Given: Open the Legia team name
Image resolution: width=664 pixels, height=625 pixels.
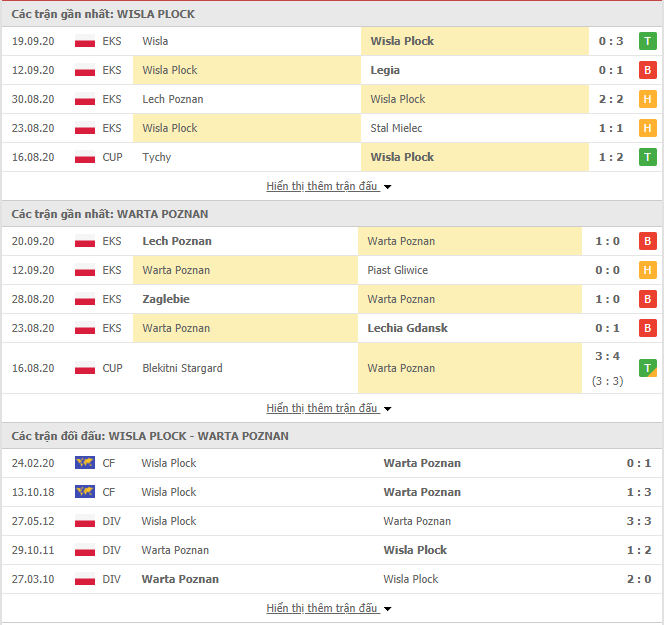Looking at the screenshot, I should 385,70.
